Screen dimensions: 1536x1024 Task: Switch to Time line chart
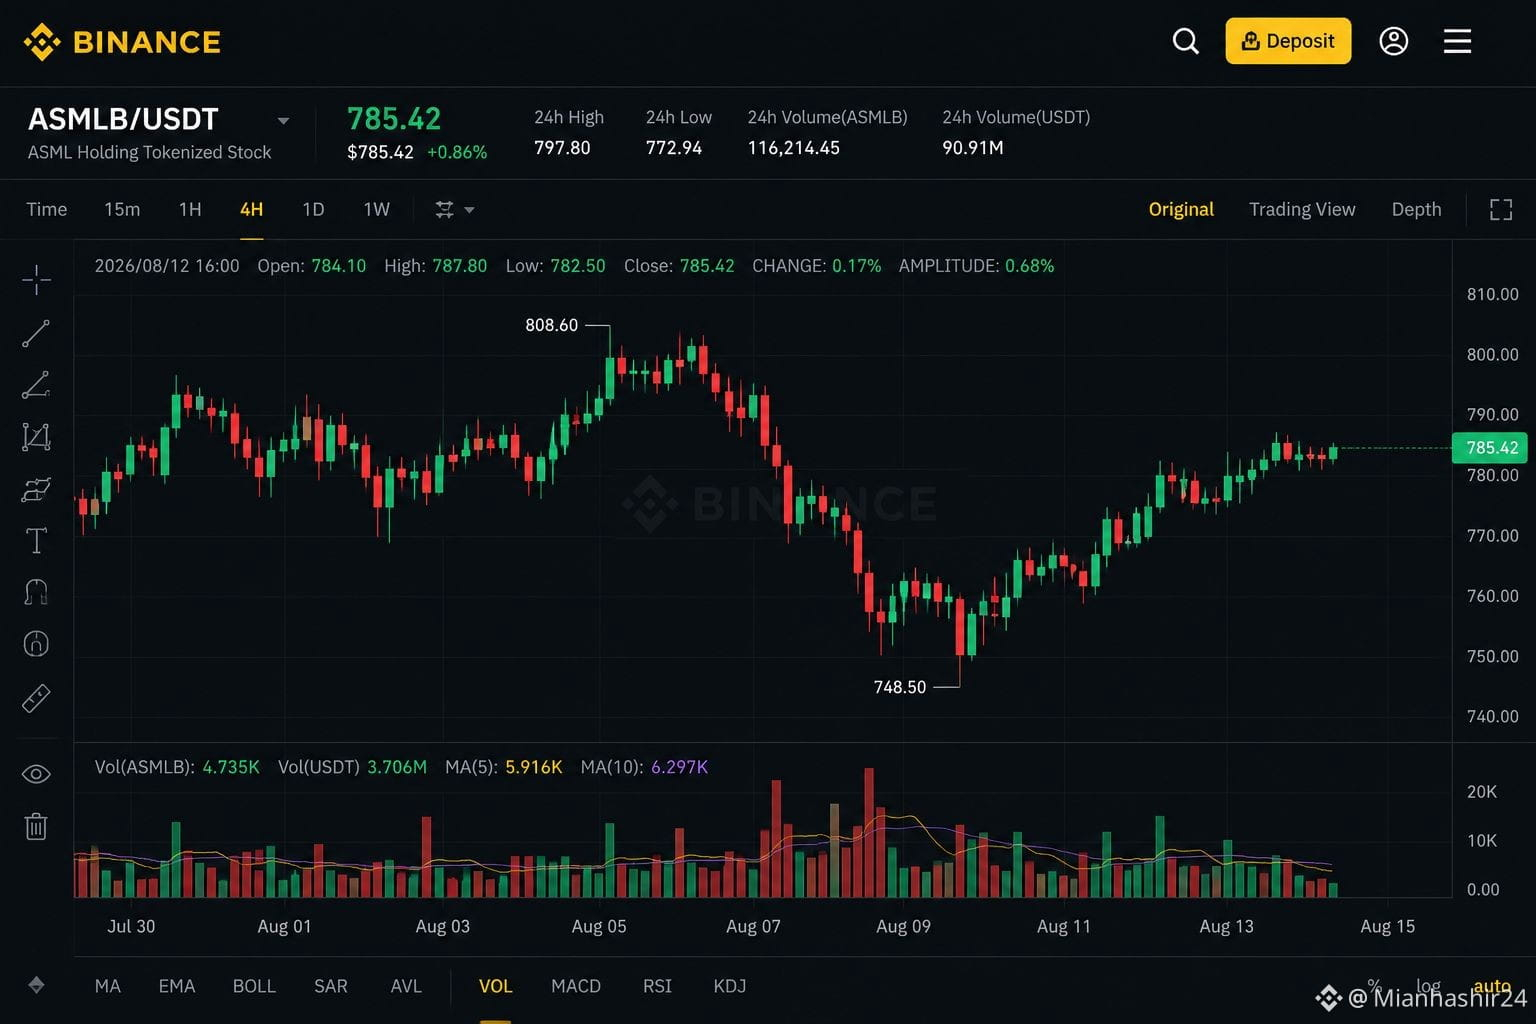46,209
